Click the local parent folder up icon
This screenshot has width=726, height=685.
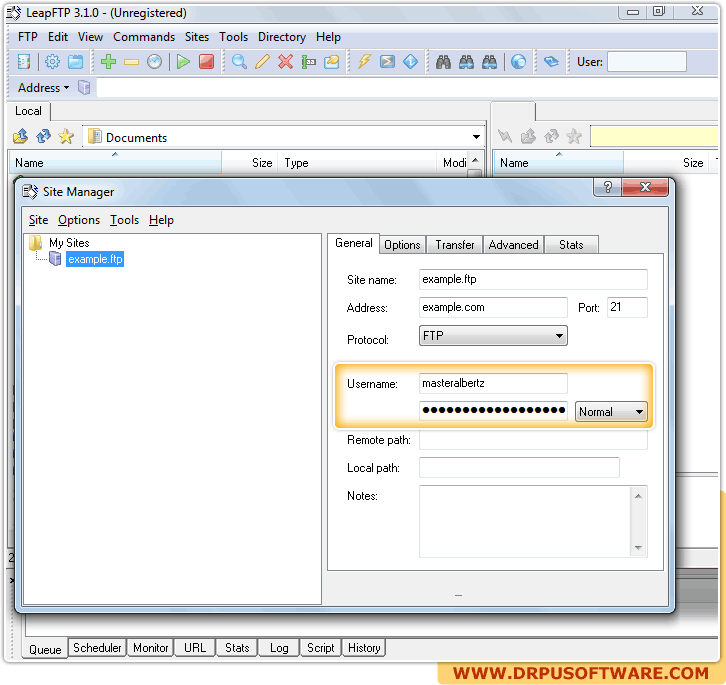pos(20,136)
